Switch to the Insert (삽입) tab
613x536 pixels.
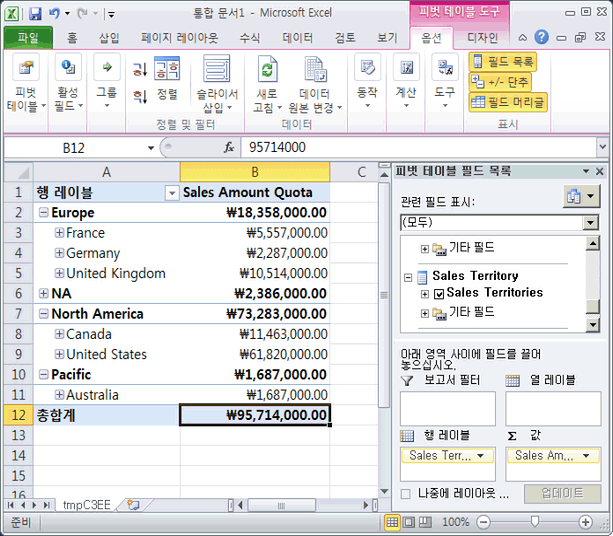tap(109, 38)
